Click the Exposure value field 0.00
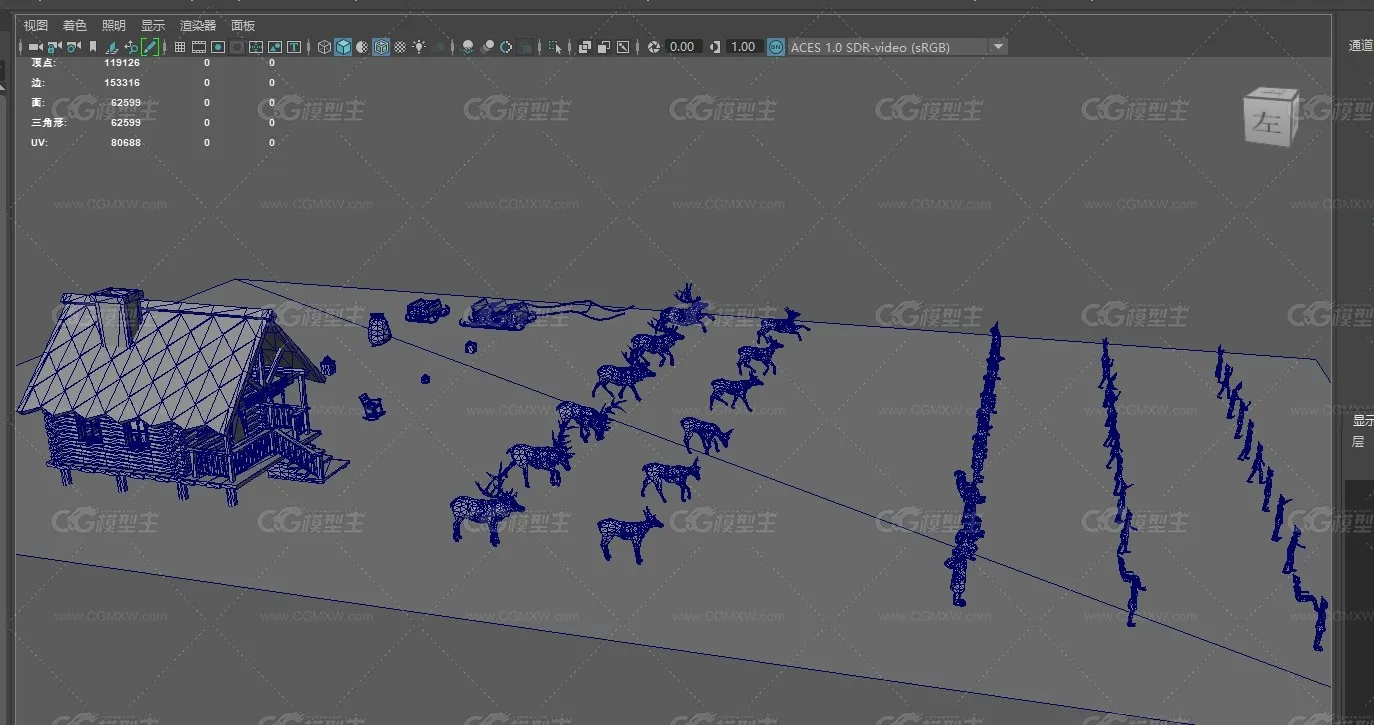This screenshot has height=725, width=1374. click(682, 47)
